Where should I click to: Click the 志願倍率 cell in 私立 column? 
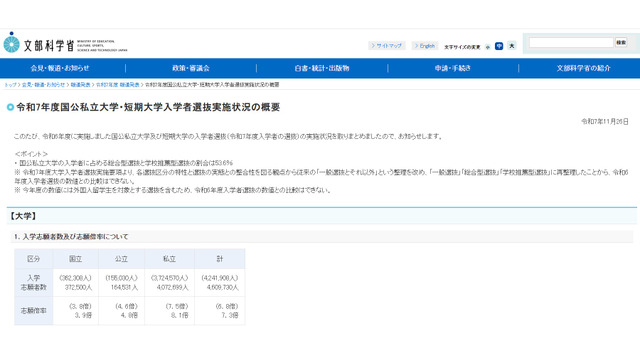pyautogui.click(x=169, y=311)
